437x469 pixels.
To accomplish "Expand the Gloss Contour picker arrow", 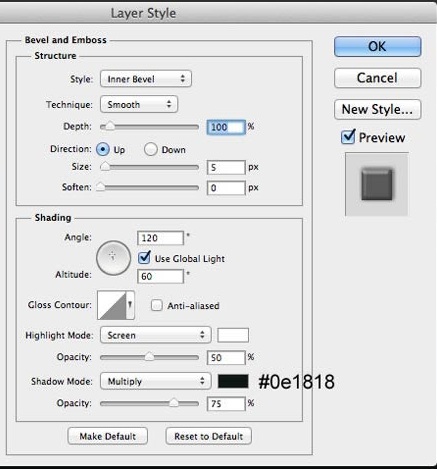I will coord(130,305).
